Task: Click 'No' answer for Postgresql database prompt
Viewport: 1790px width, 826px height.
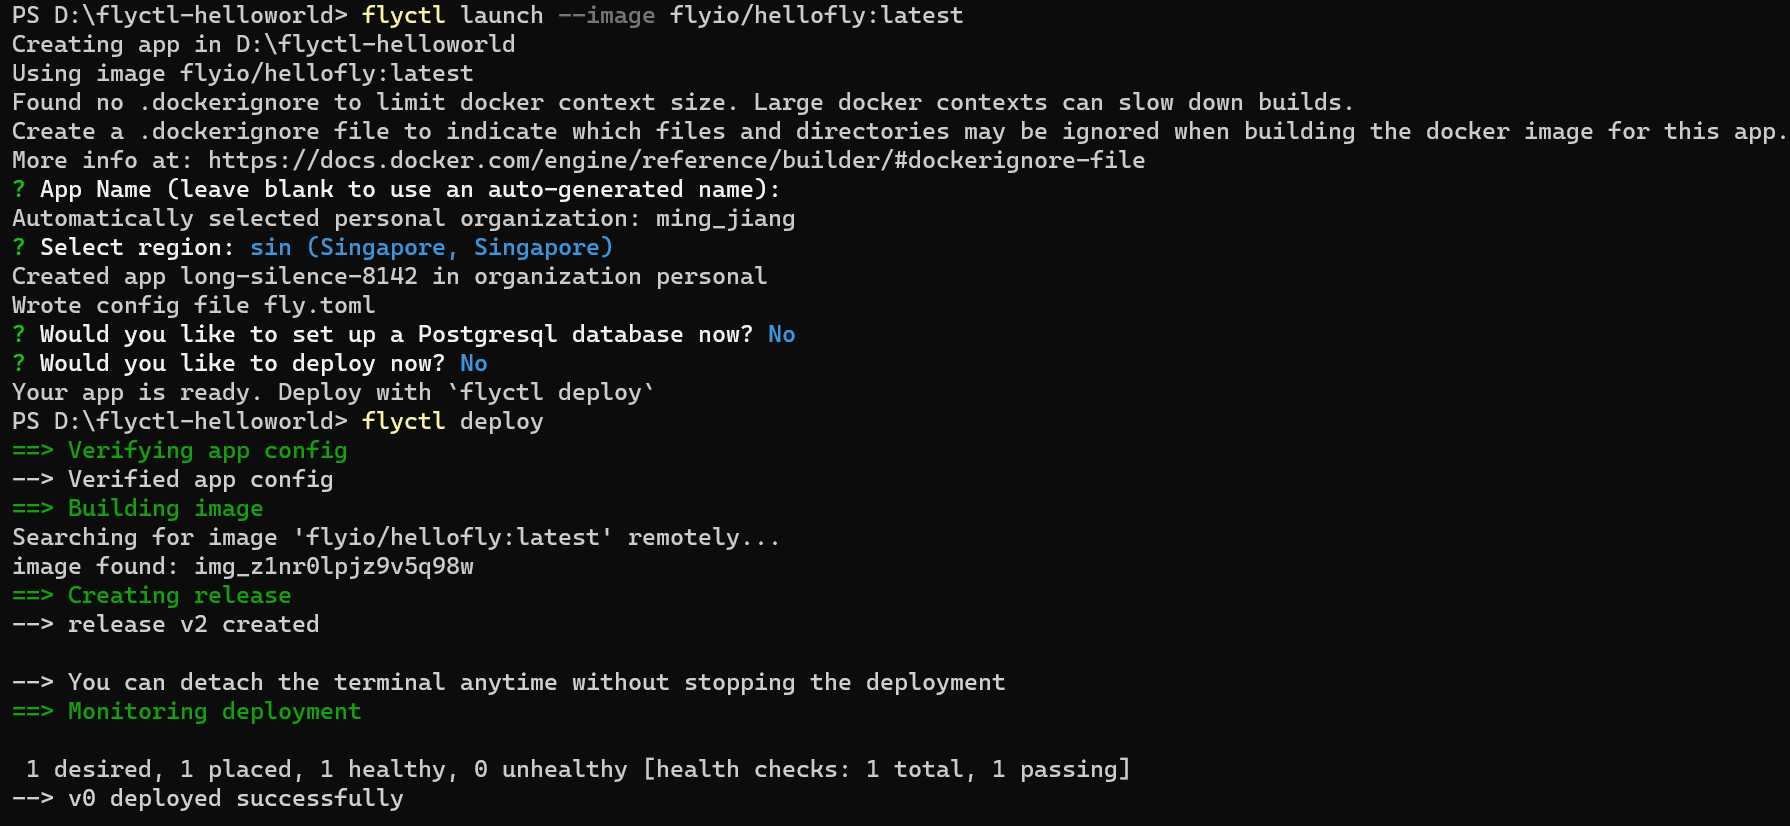Action: 781,334
